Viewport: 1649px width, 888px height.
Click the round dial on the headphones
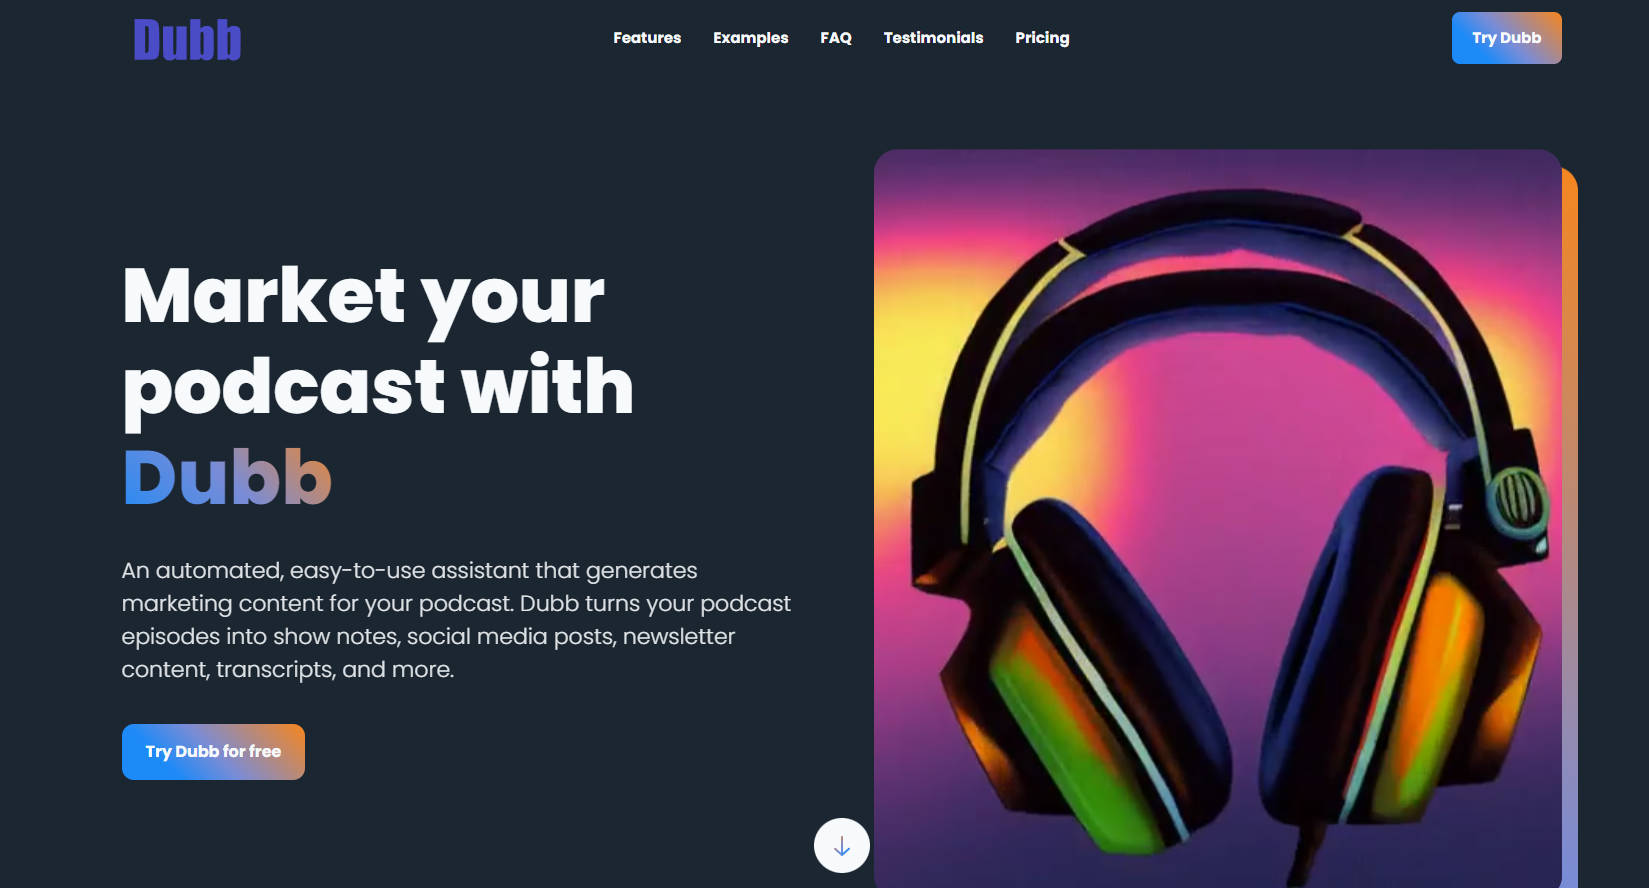1517,498
